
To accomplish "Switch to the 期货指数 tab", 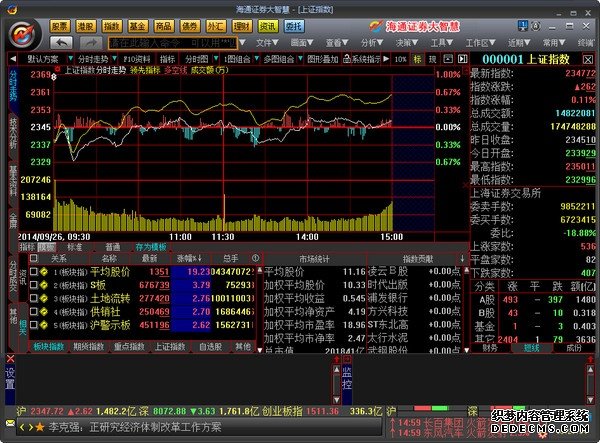I will coord(89,347).
